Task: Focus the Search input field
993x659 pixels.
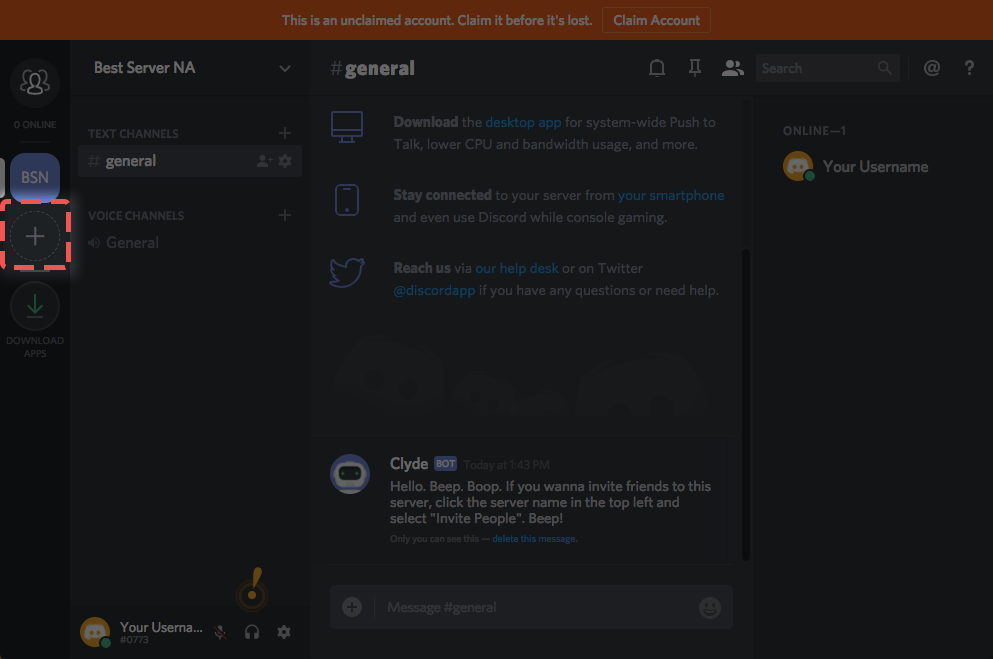Action: click(x=828, y=68)
